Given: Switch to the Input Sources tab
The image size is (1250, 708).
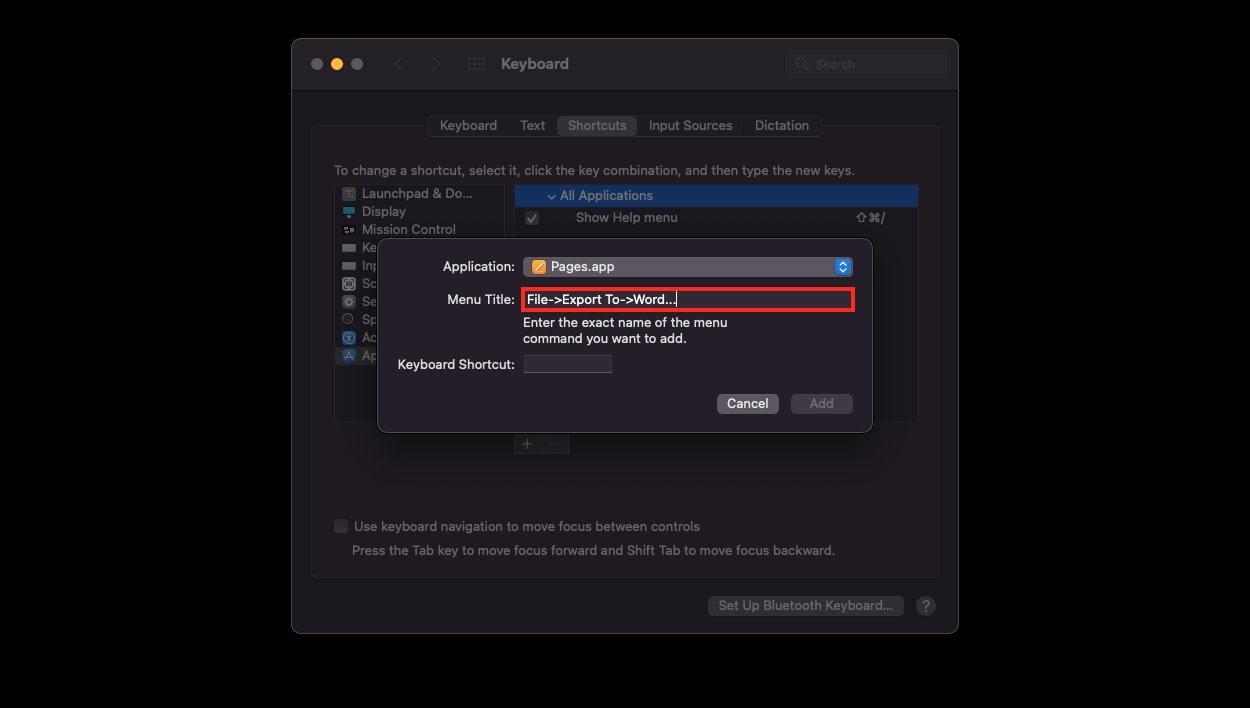Looking at the screenshot, I should (690, 126).
